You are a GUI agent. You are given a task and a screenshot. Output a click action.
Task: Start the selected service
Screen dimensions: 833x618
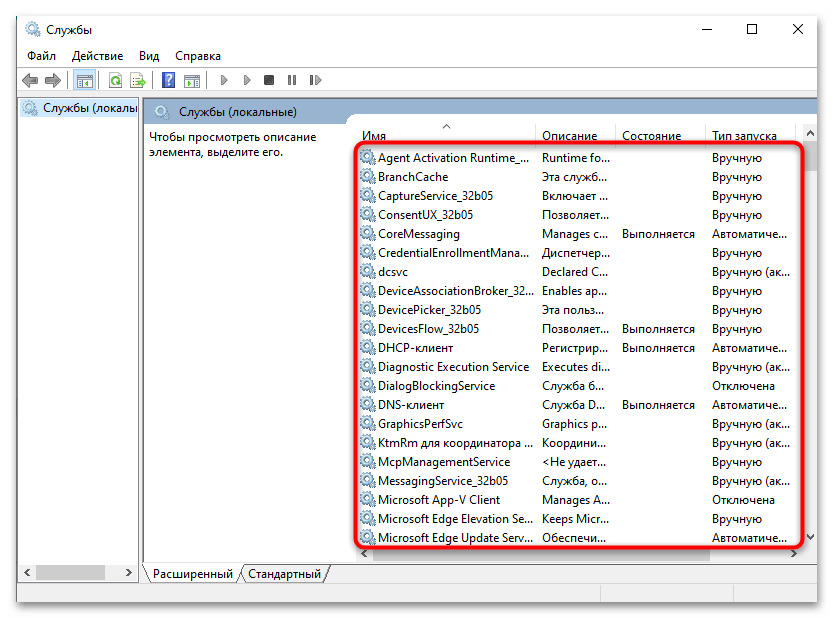click(223, 80)
